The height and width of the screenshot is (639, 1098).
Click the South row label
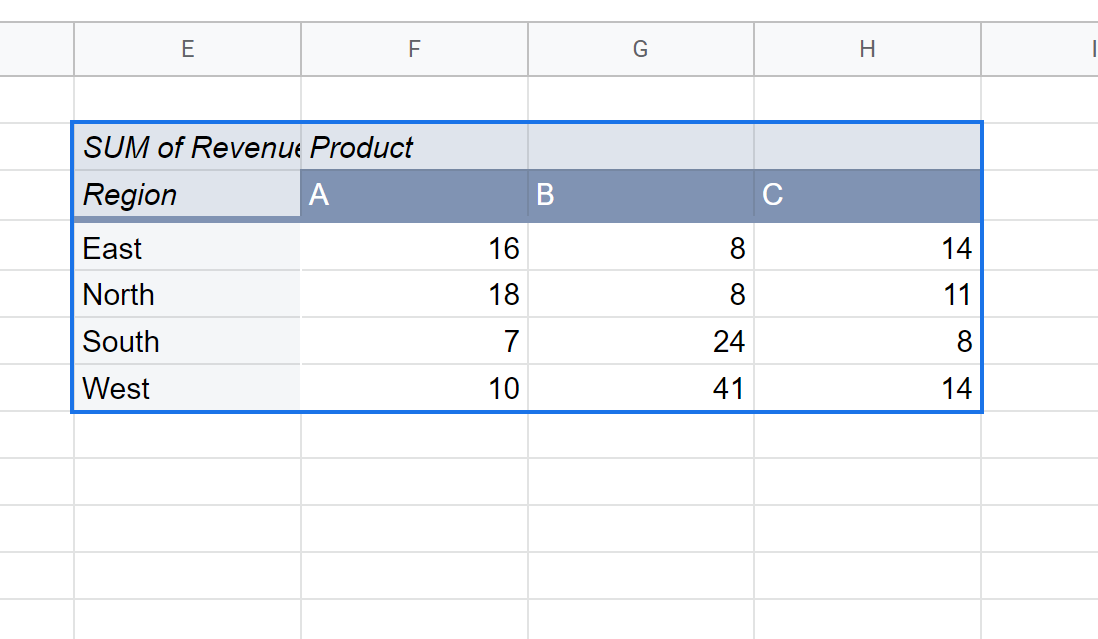tap(188, 341)
